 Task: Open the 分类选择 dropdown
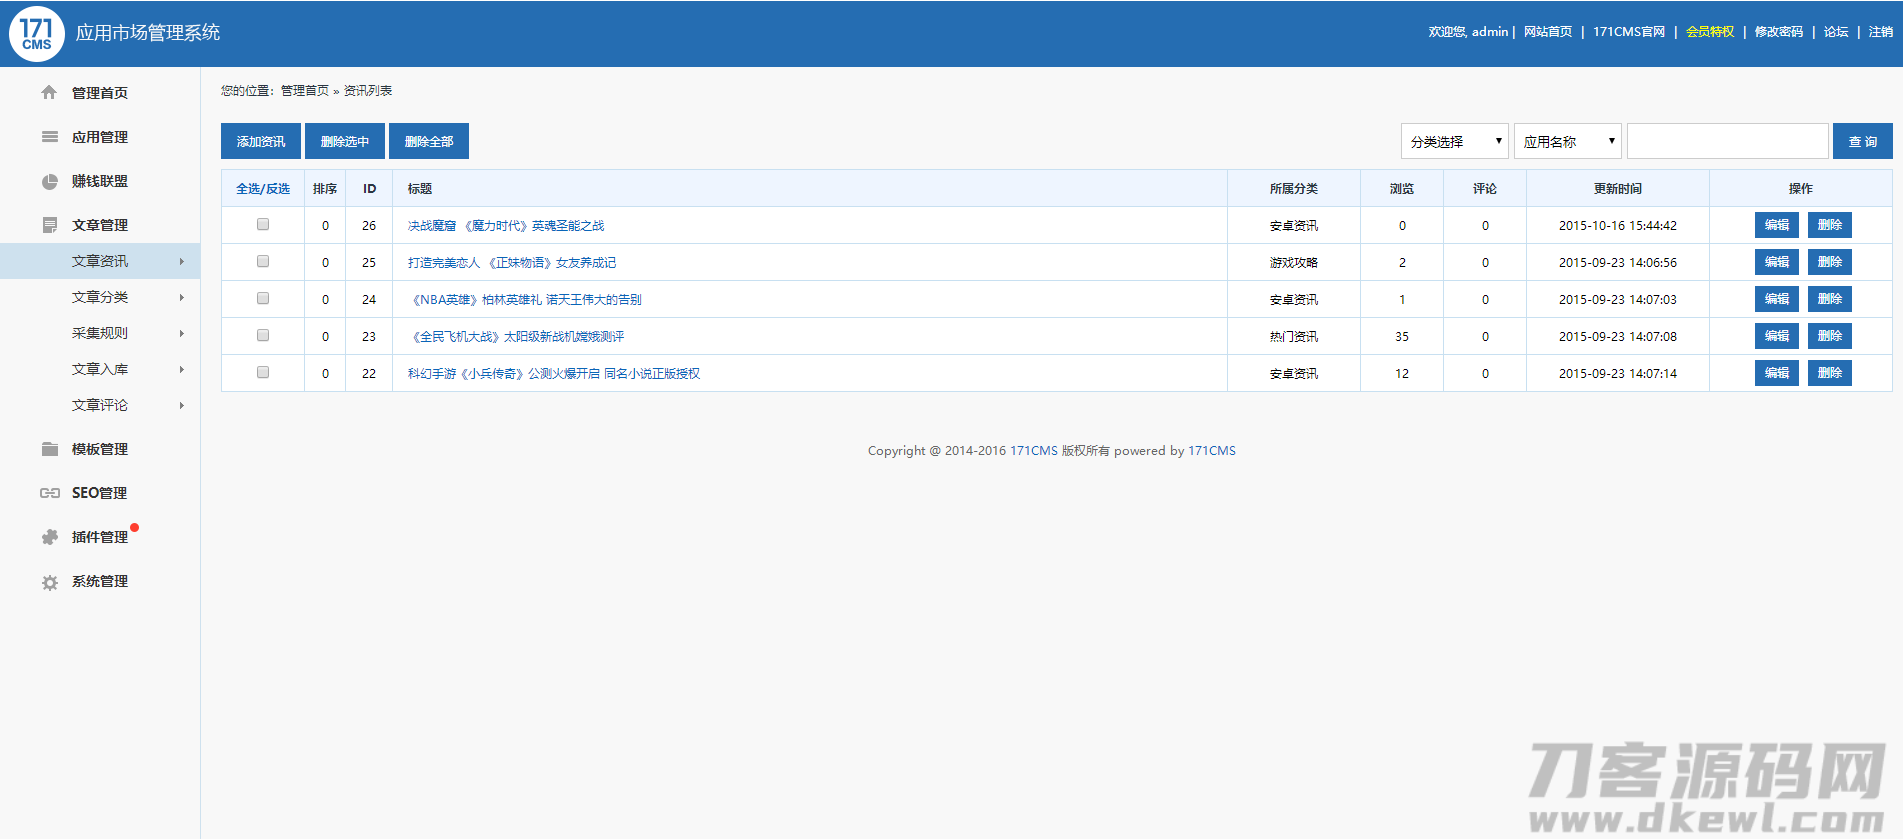point(1454,142)
